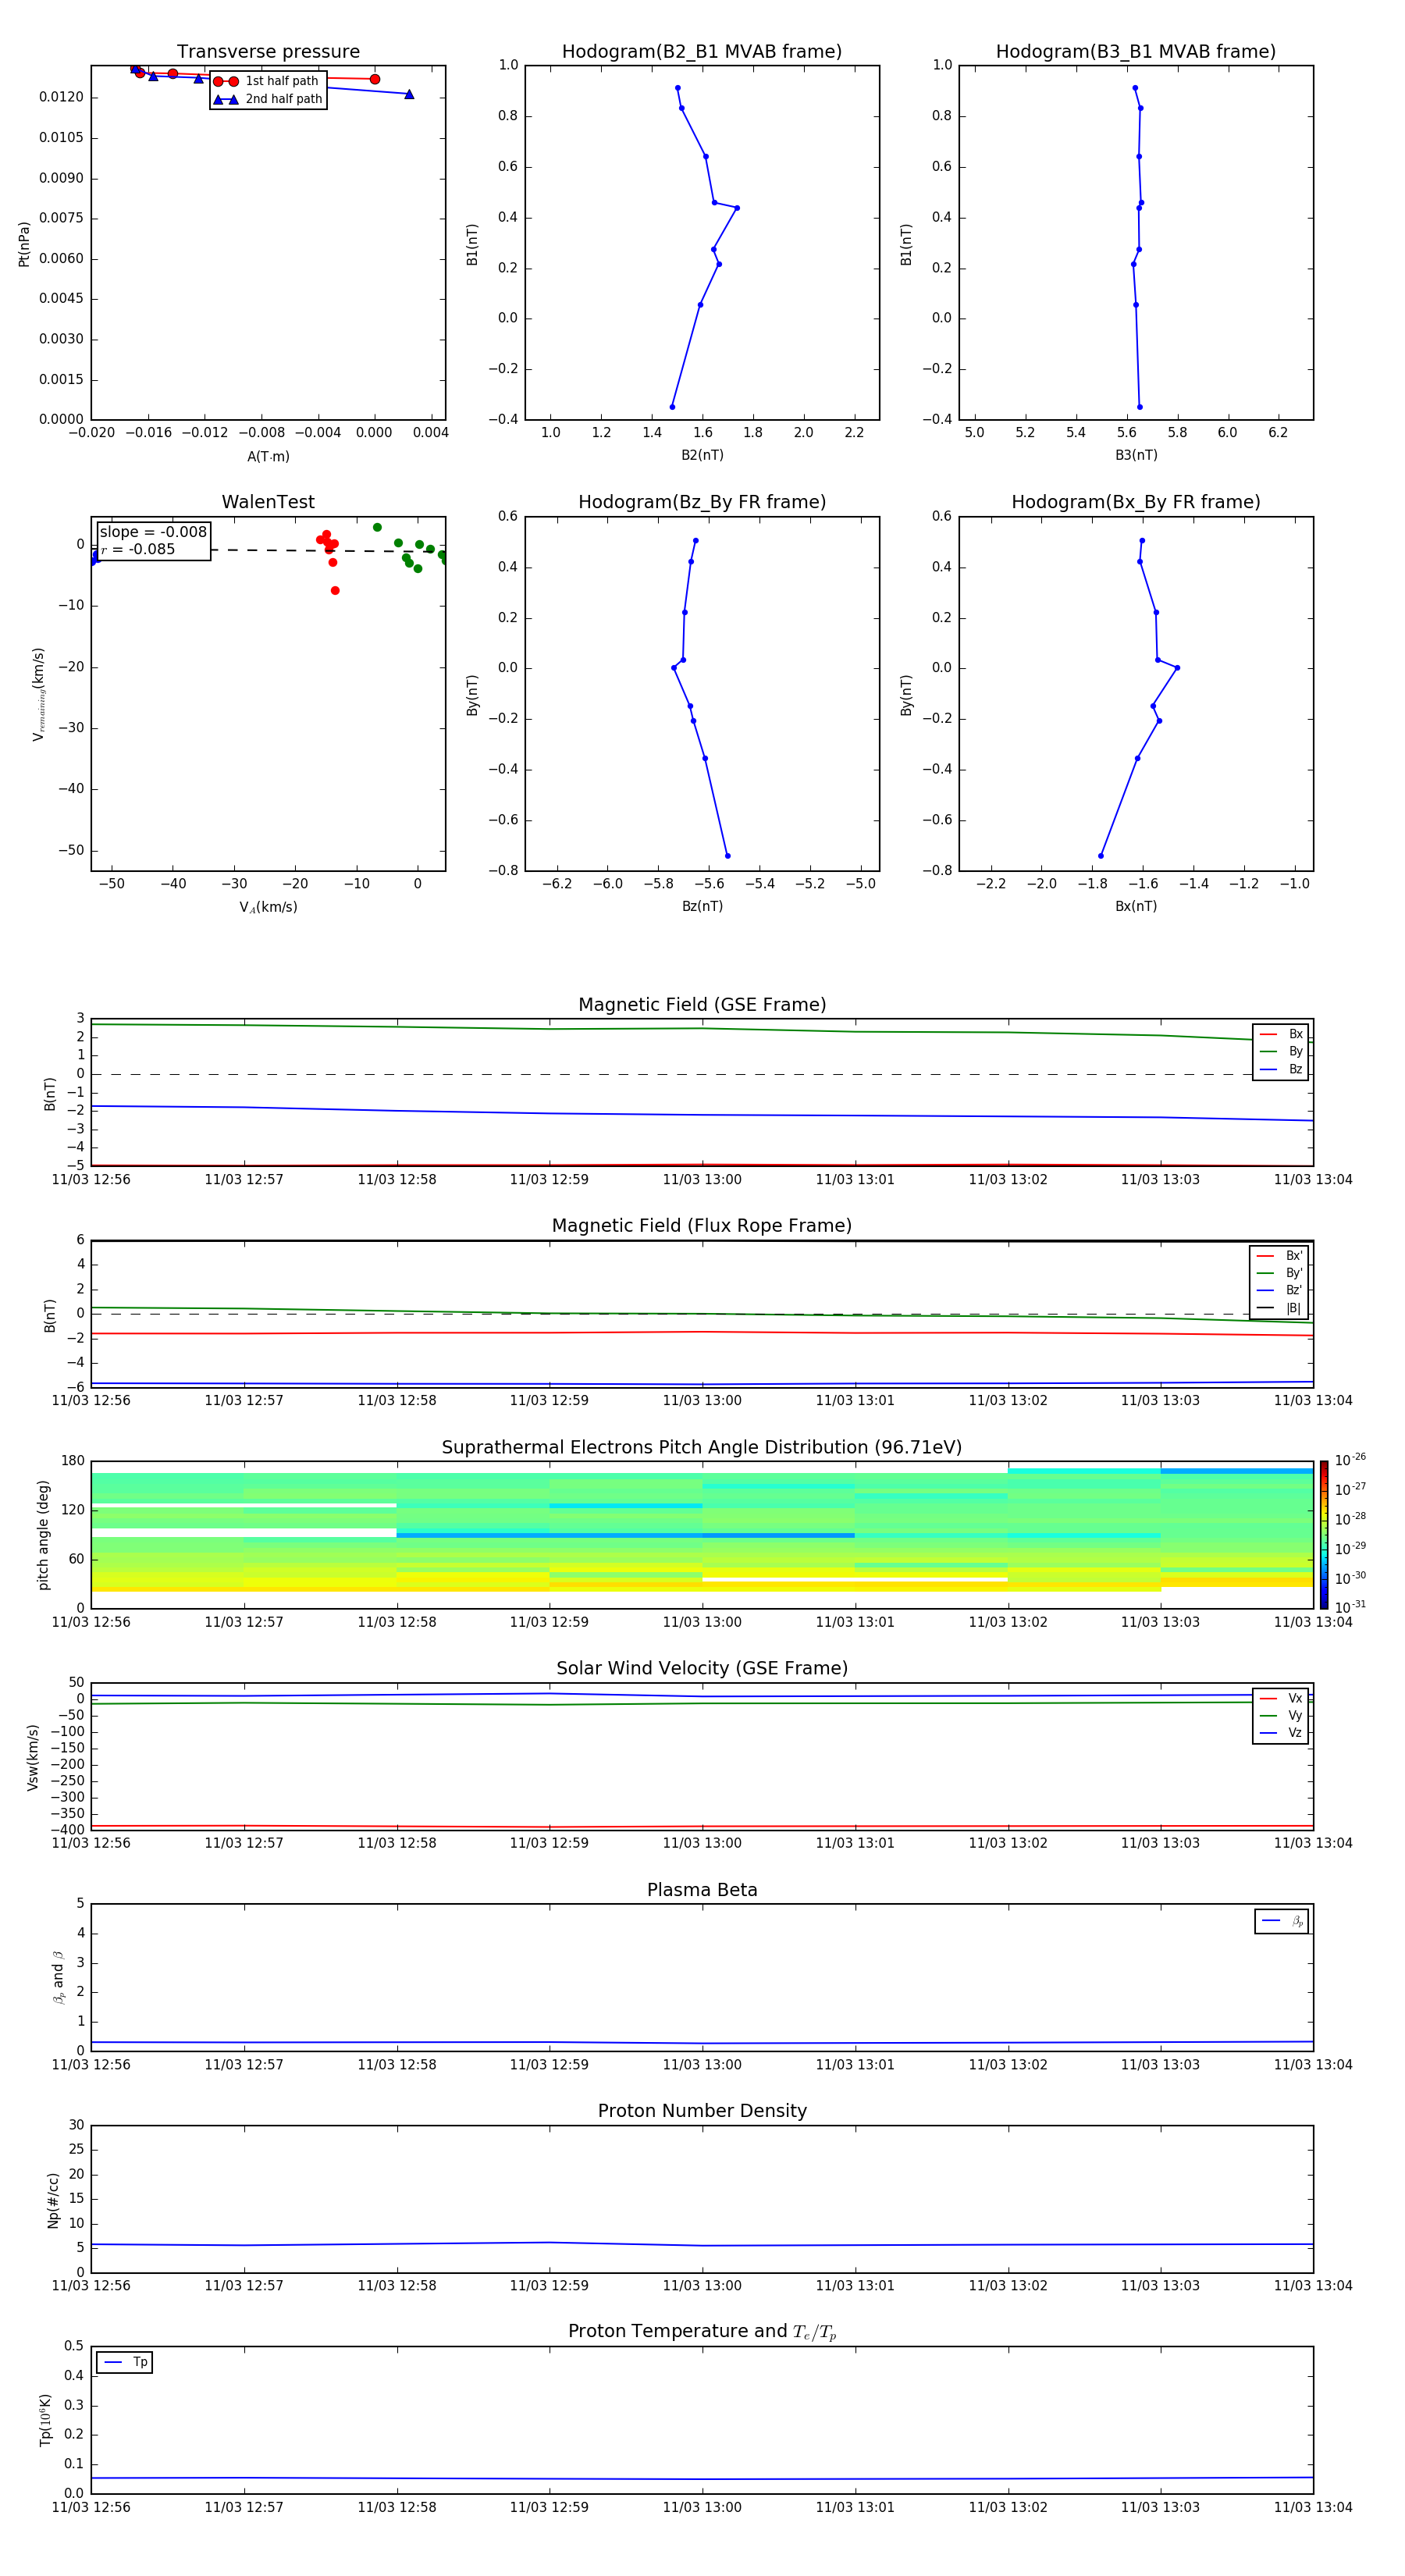Click the "Hodogram(Bz_By FR frame)" title
The height and width of the screenshot is (2576, 1405).
coord(702,502)
